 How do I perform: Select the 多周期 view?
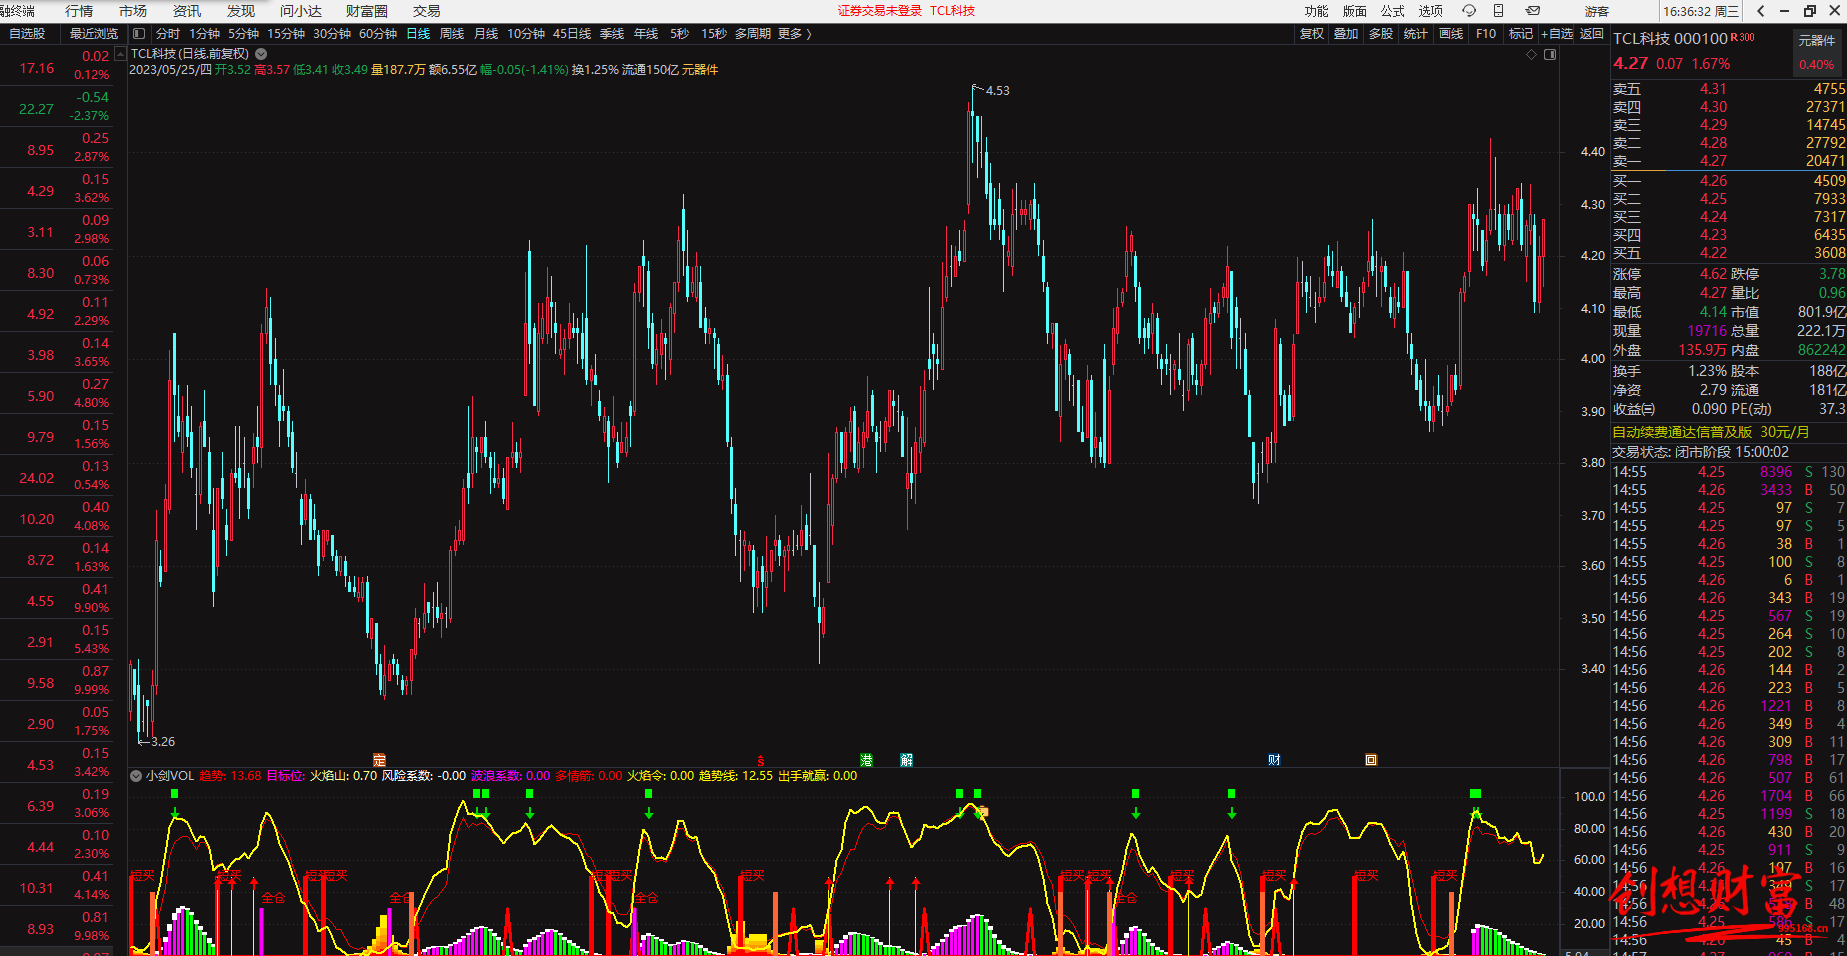pos(753,34)
